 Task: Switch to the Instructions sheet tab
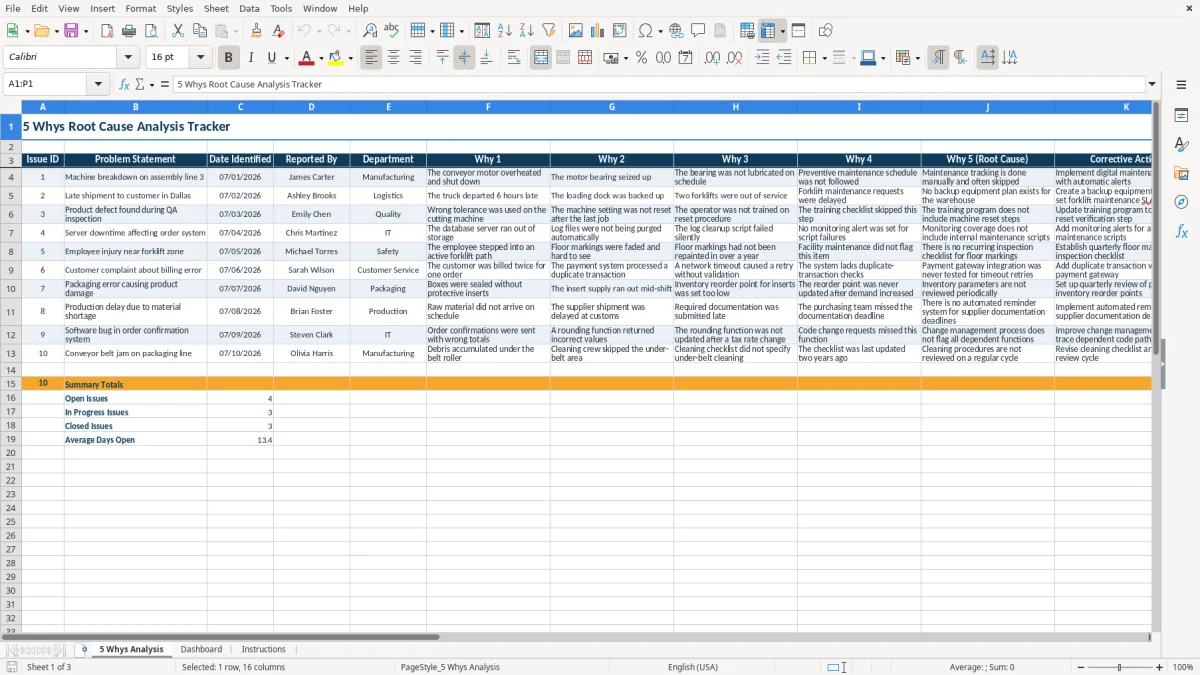(263, 649)
